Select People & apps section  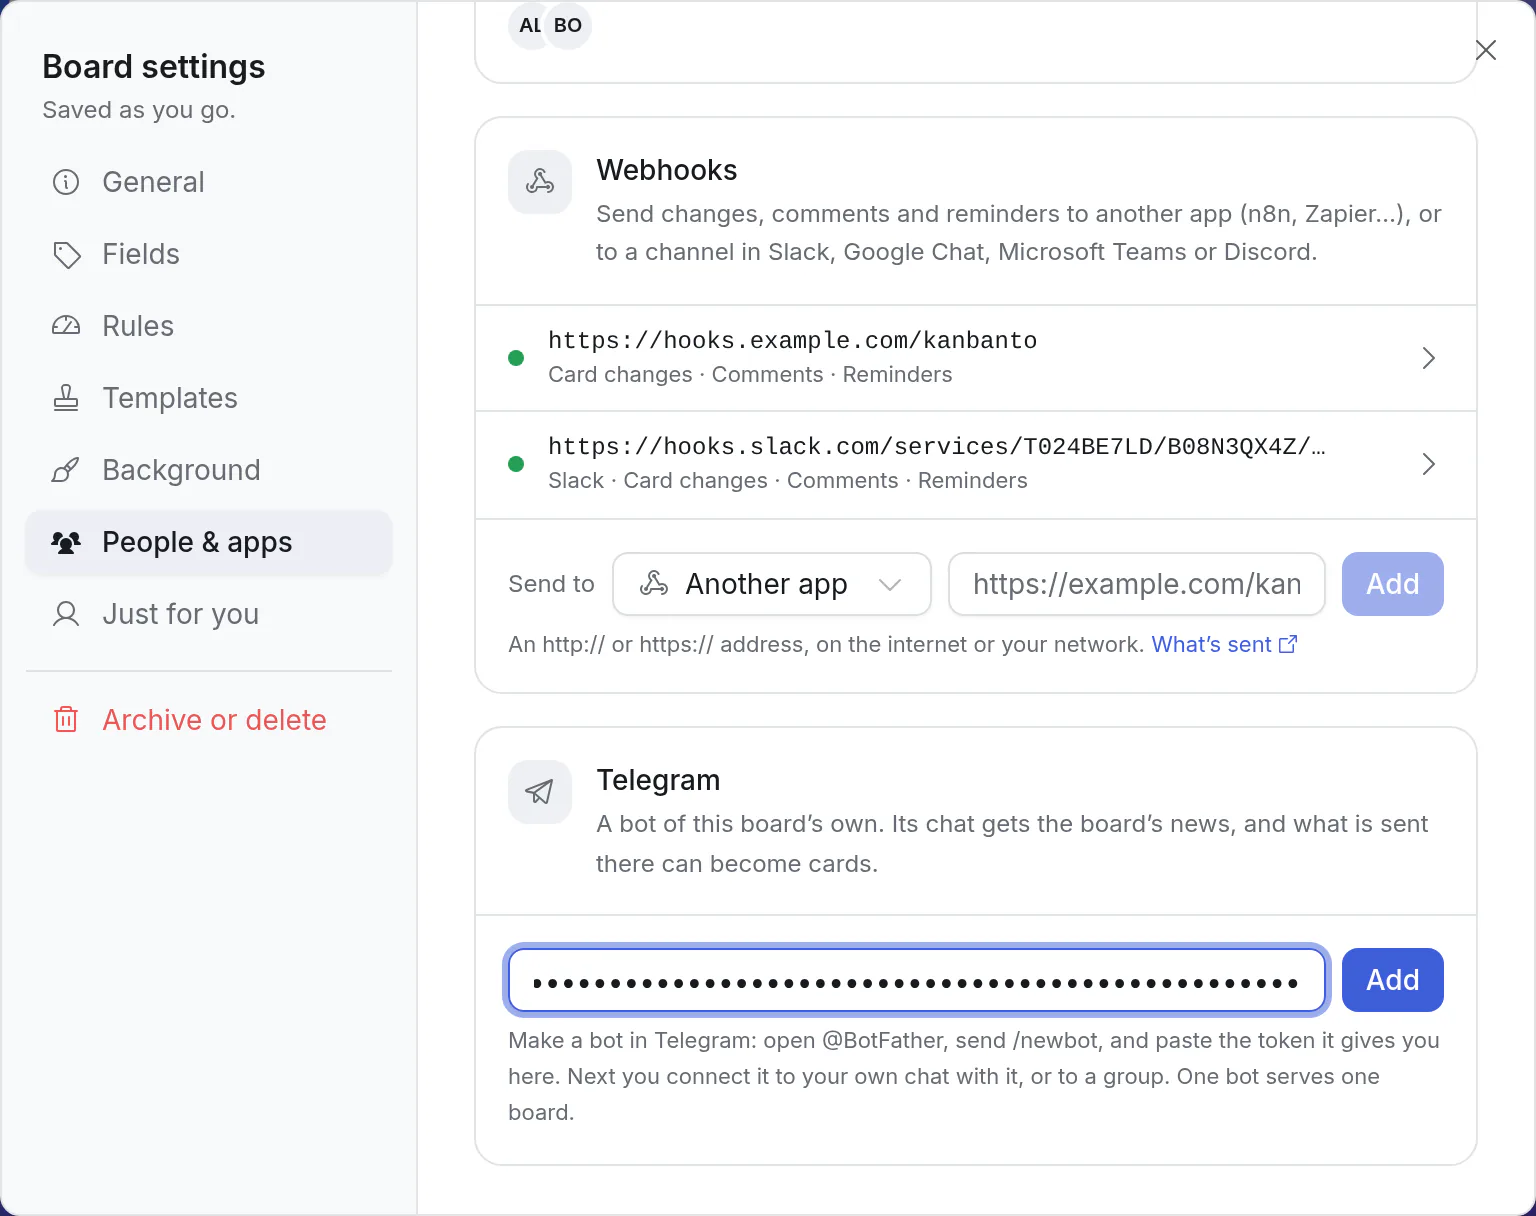pyautogui.click(x=208, y=542)
